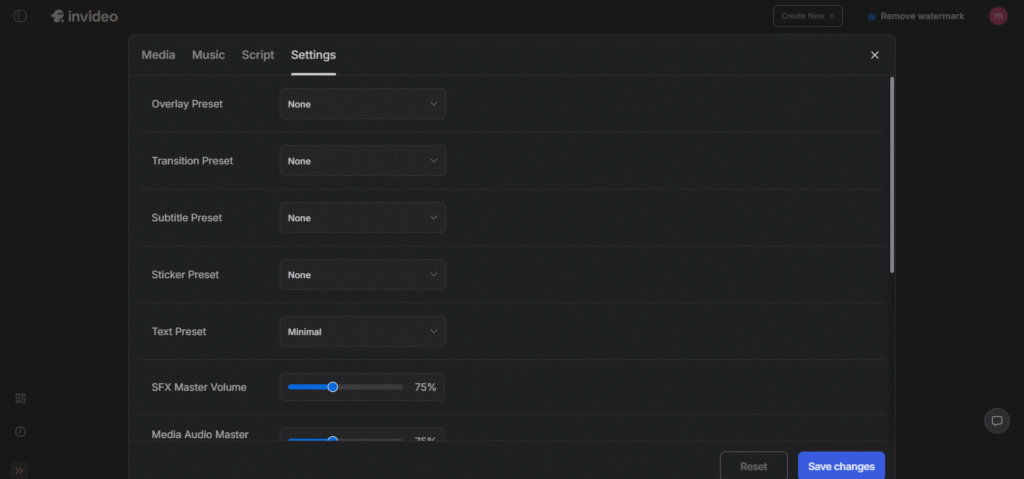1024x479 pixels.
Task: Click the Save changes button
Action: [841, 466]
